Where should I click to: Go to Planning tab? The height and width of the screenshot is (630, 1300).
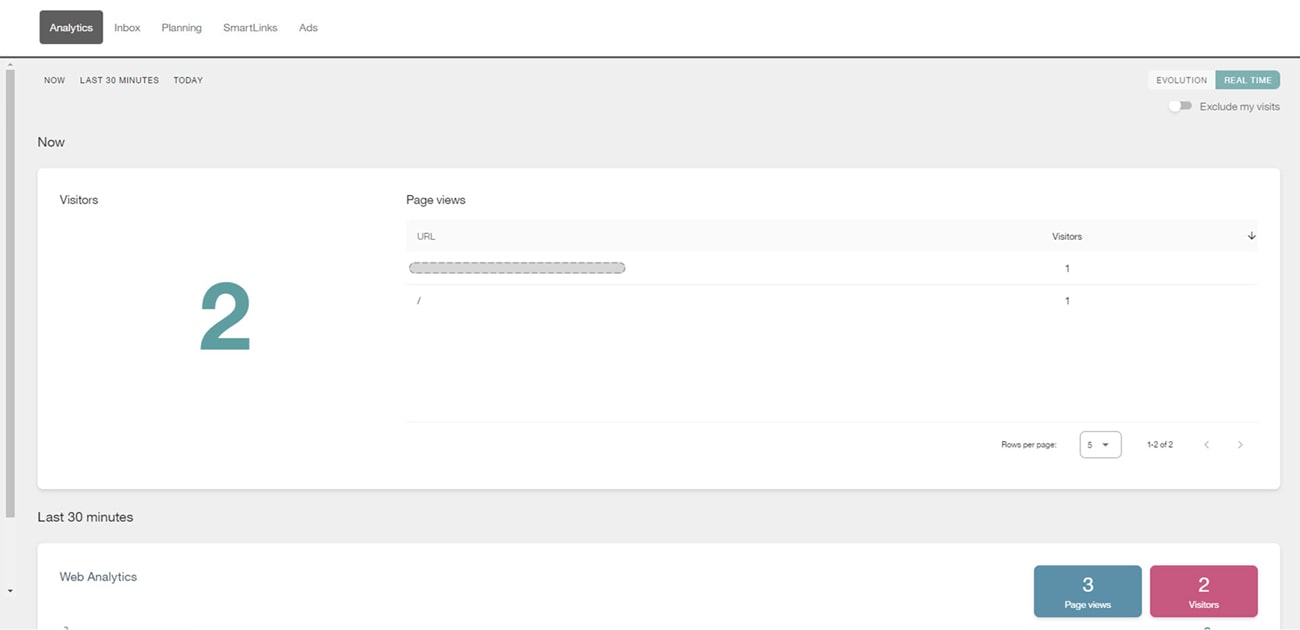(x=182, y=28)
